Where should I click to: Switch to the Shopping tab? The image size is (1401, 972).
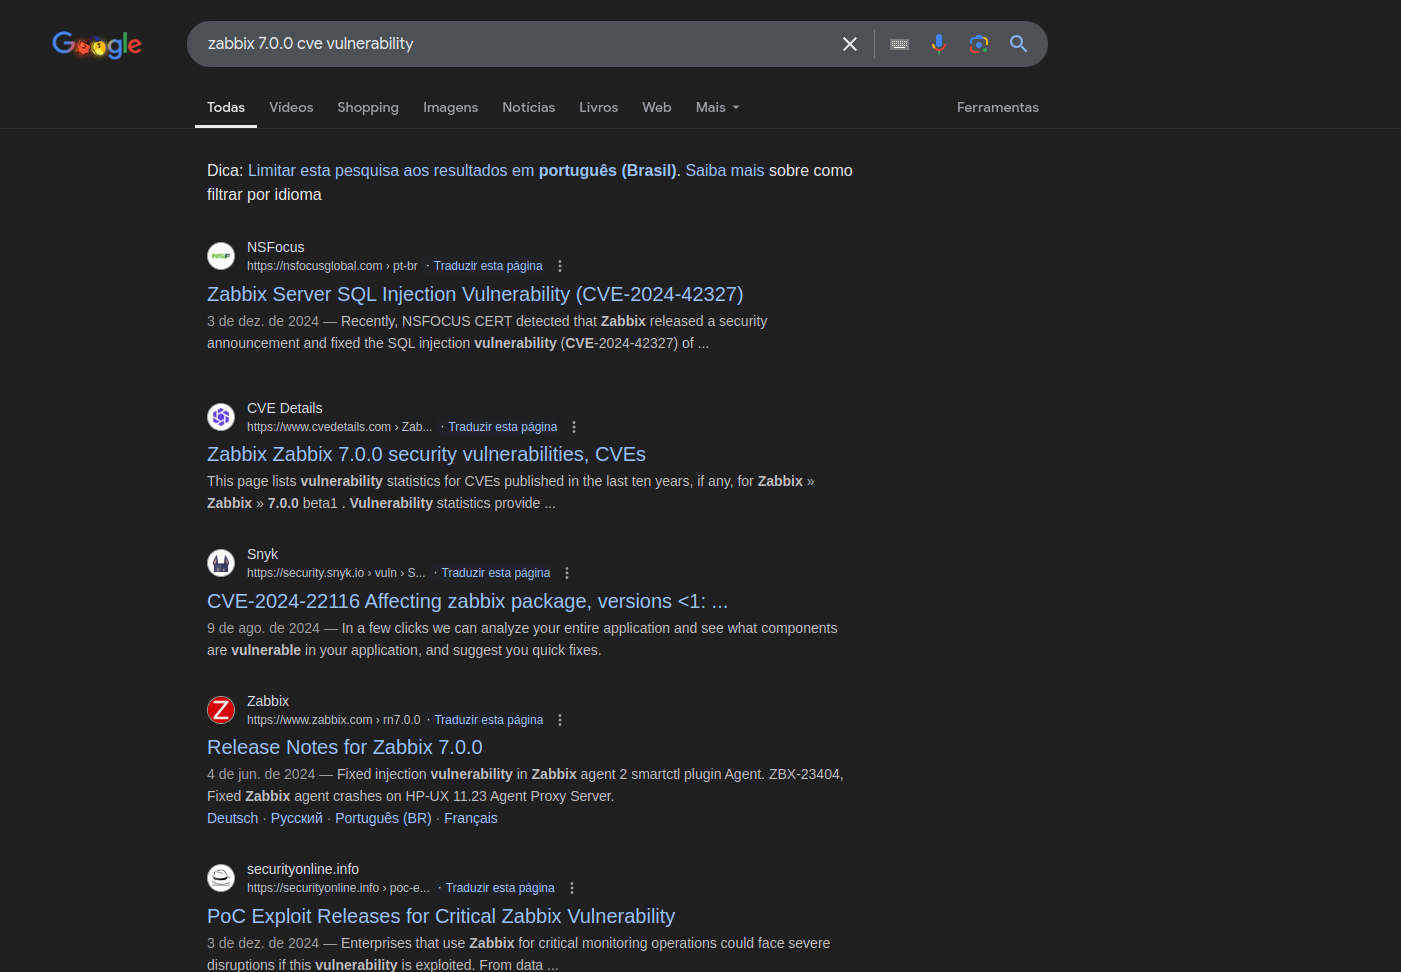pyautogui.click(x=368, y=107)
